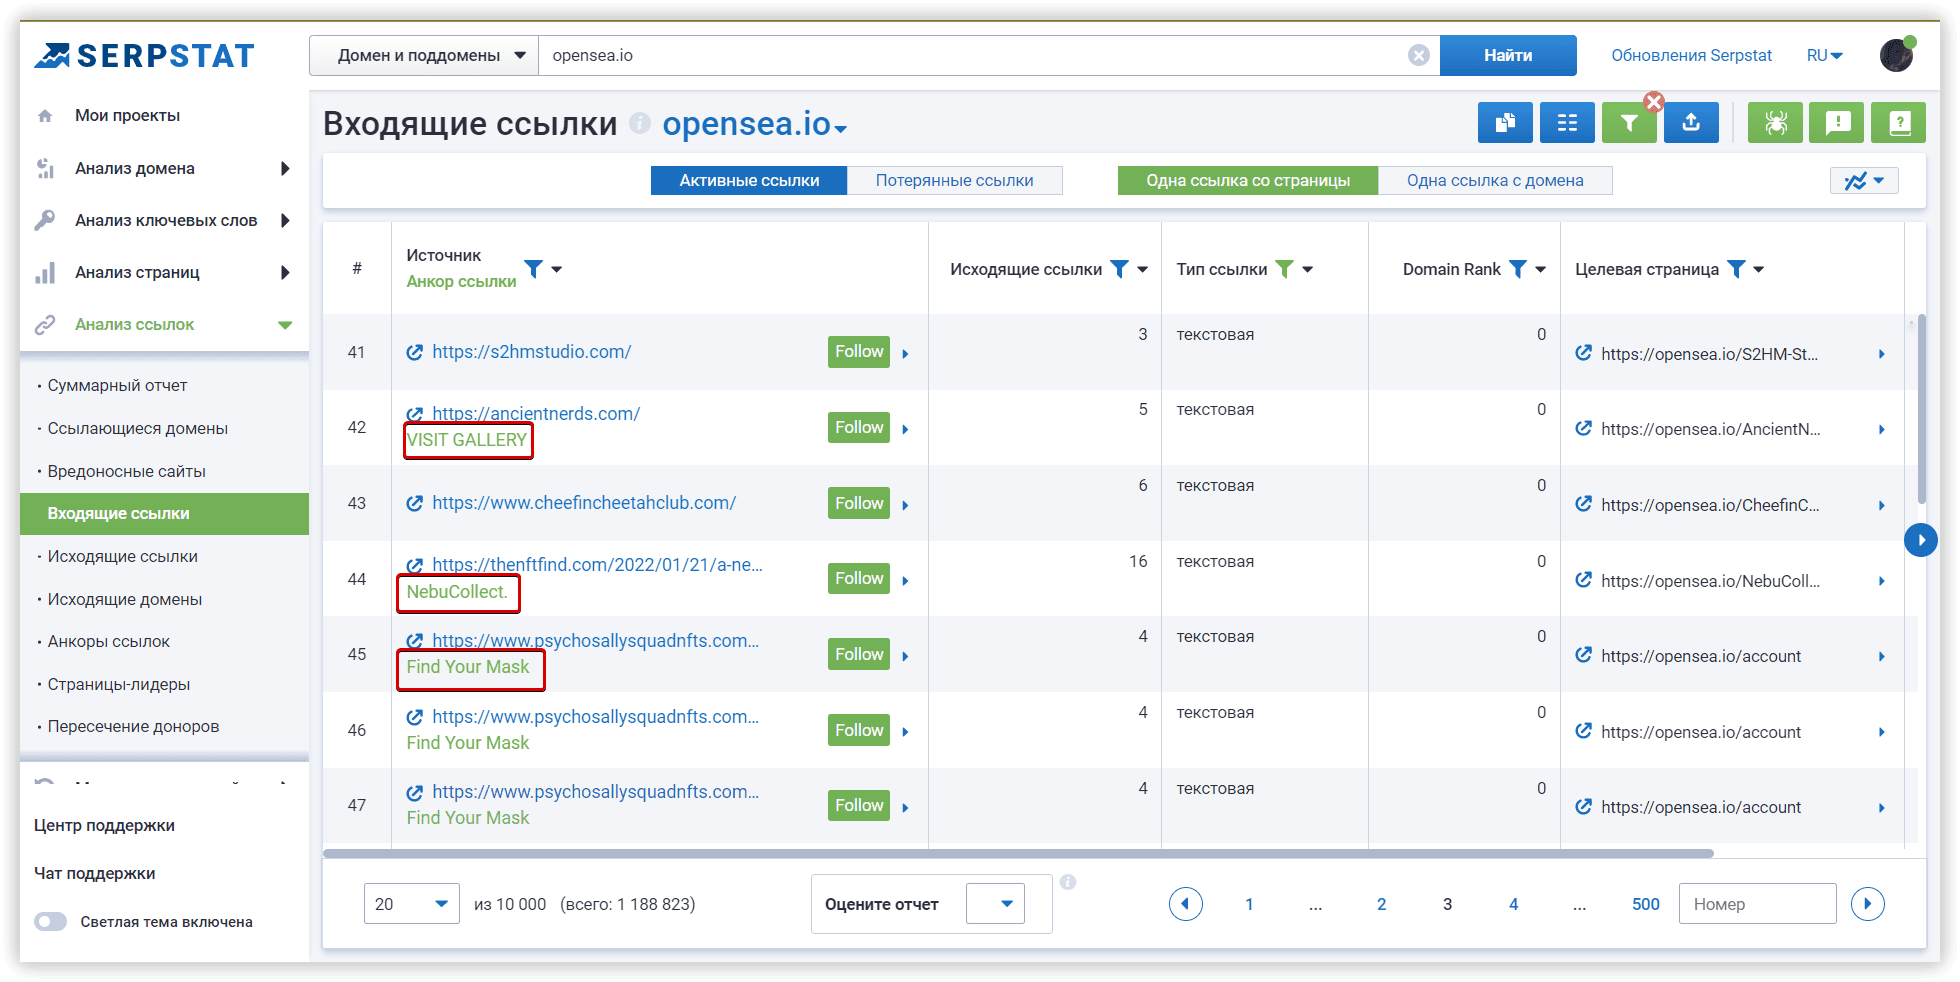Go to the next page arrow

point(1868,904)
